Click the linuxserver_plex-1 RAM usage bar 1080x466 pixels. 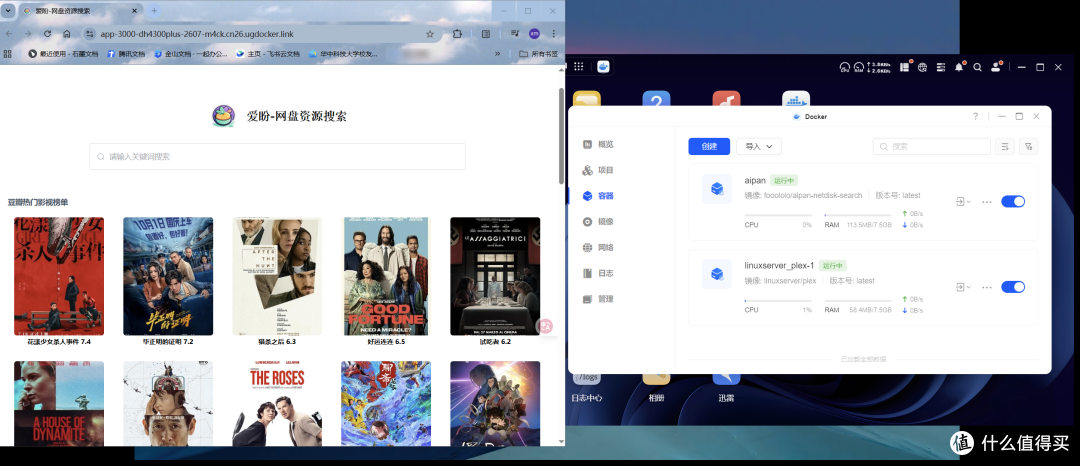point(858,301)
